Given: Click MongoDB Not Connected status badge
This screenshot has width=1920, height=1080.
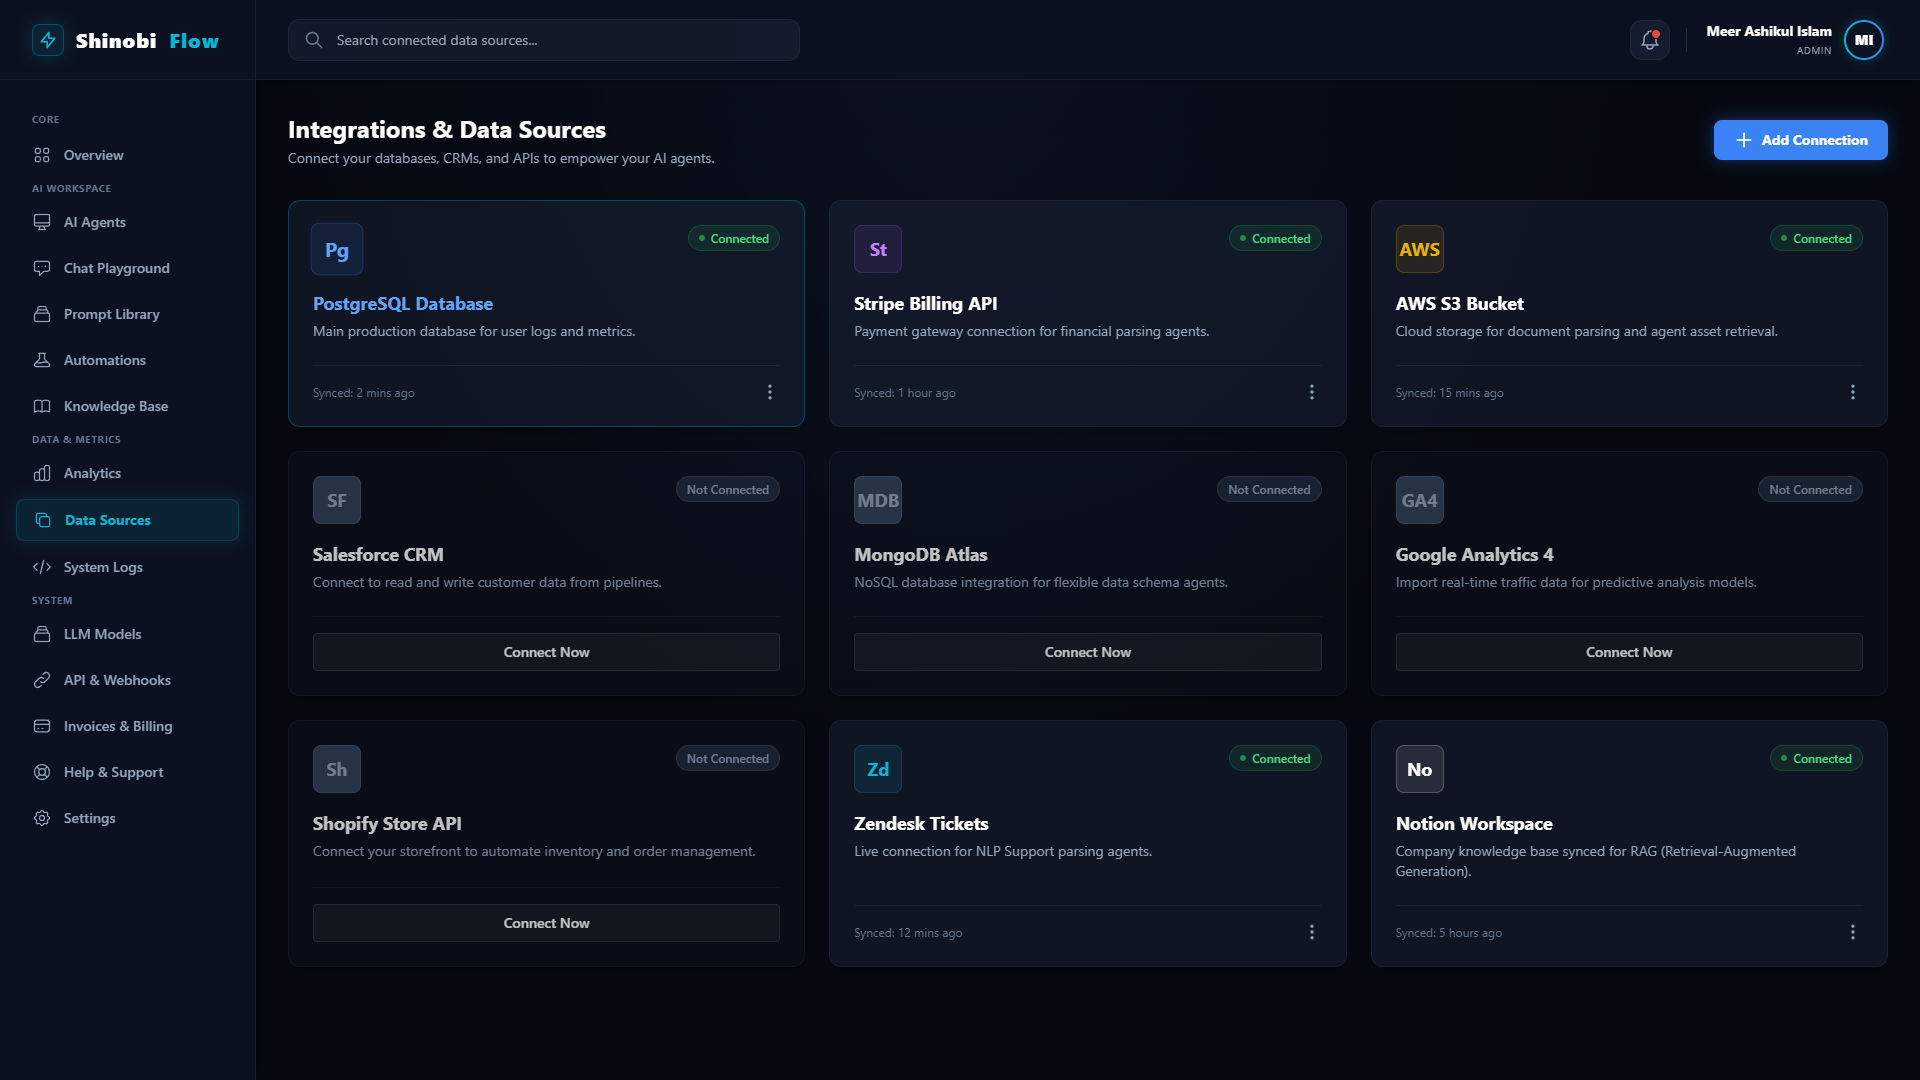Looking at the screenshot, I should (x=1269, y=490).
